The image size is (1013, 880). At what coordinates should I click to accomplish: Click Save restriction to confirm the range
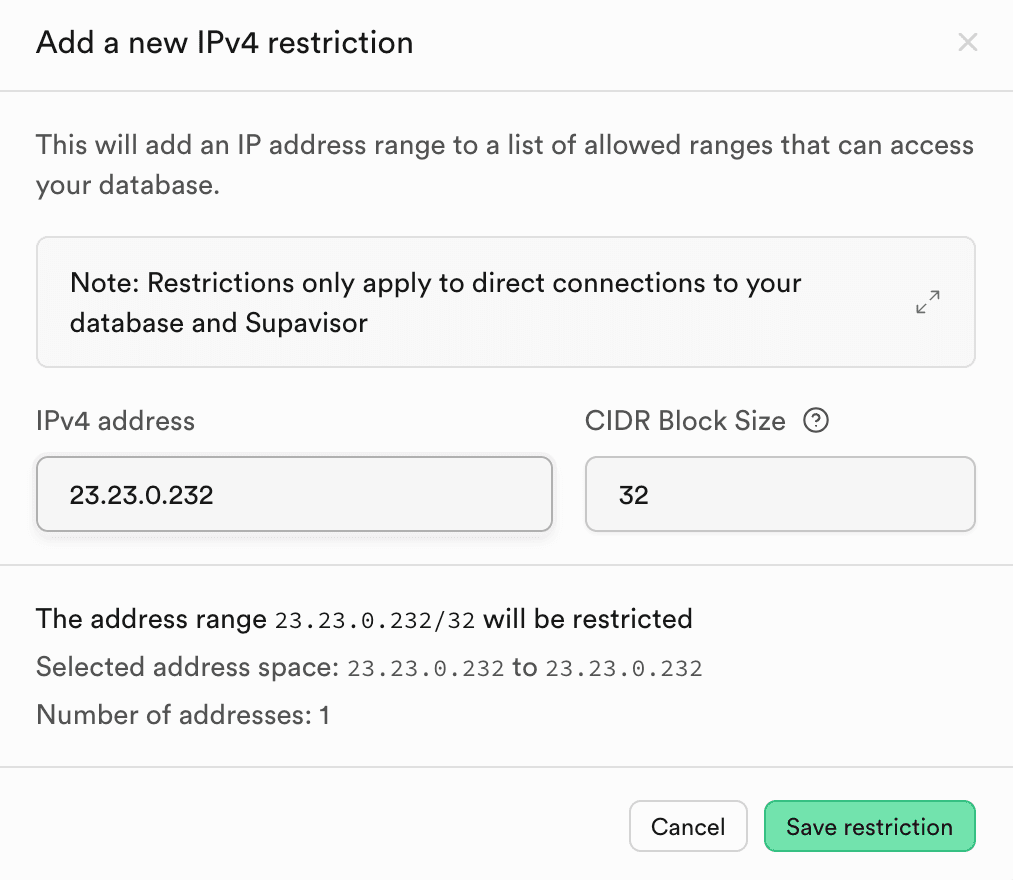(869, 826)
